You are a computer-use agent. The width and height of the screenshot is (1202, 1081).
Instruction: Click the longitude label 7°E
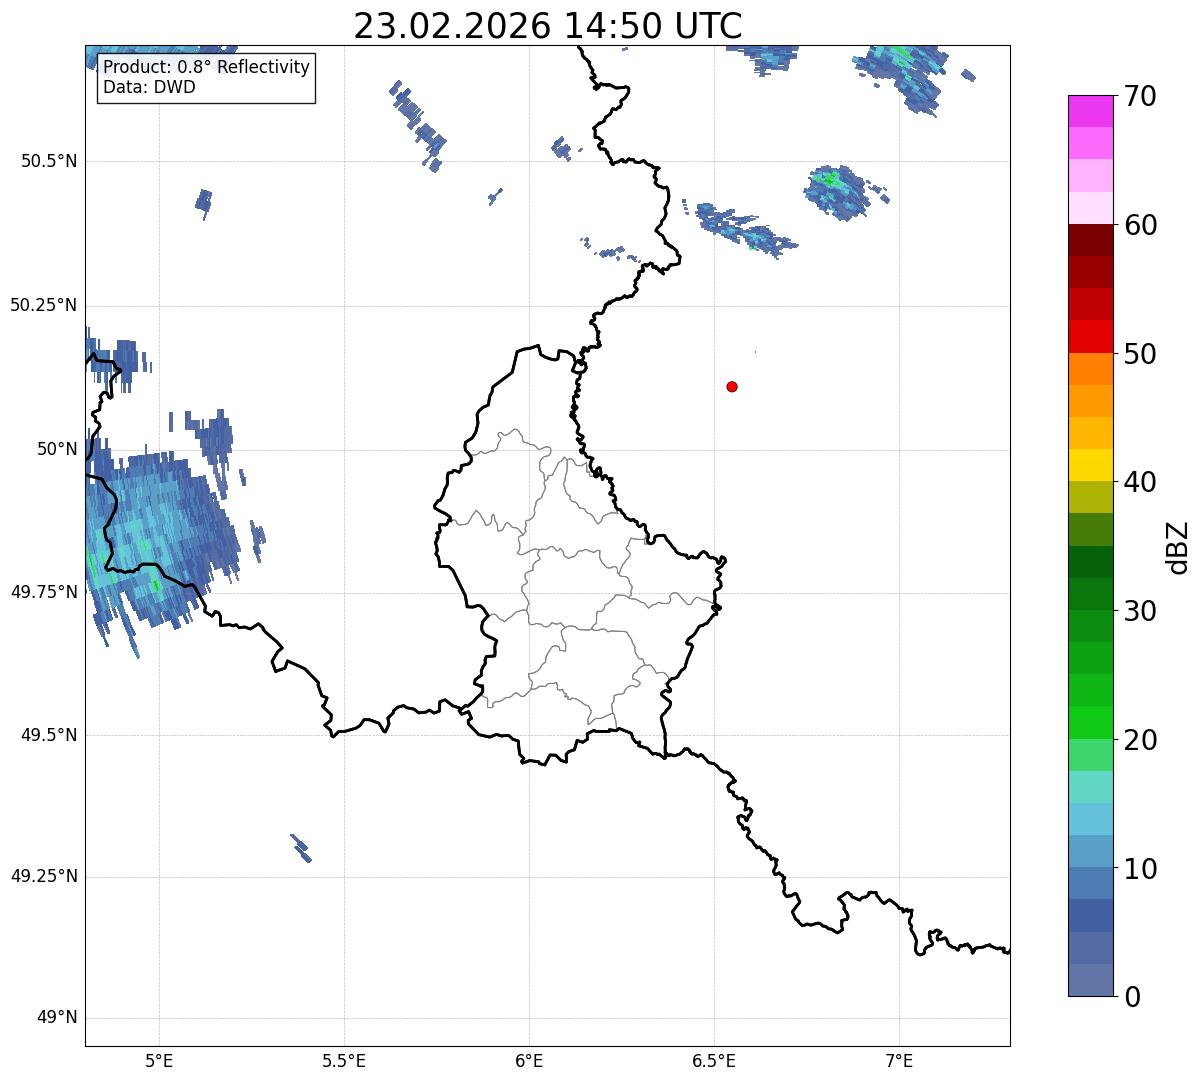(x=899, y=1061)
